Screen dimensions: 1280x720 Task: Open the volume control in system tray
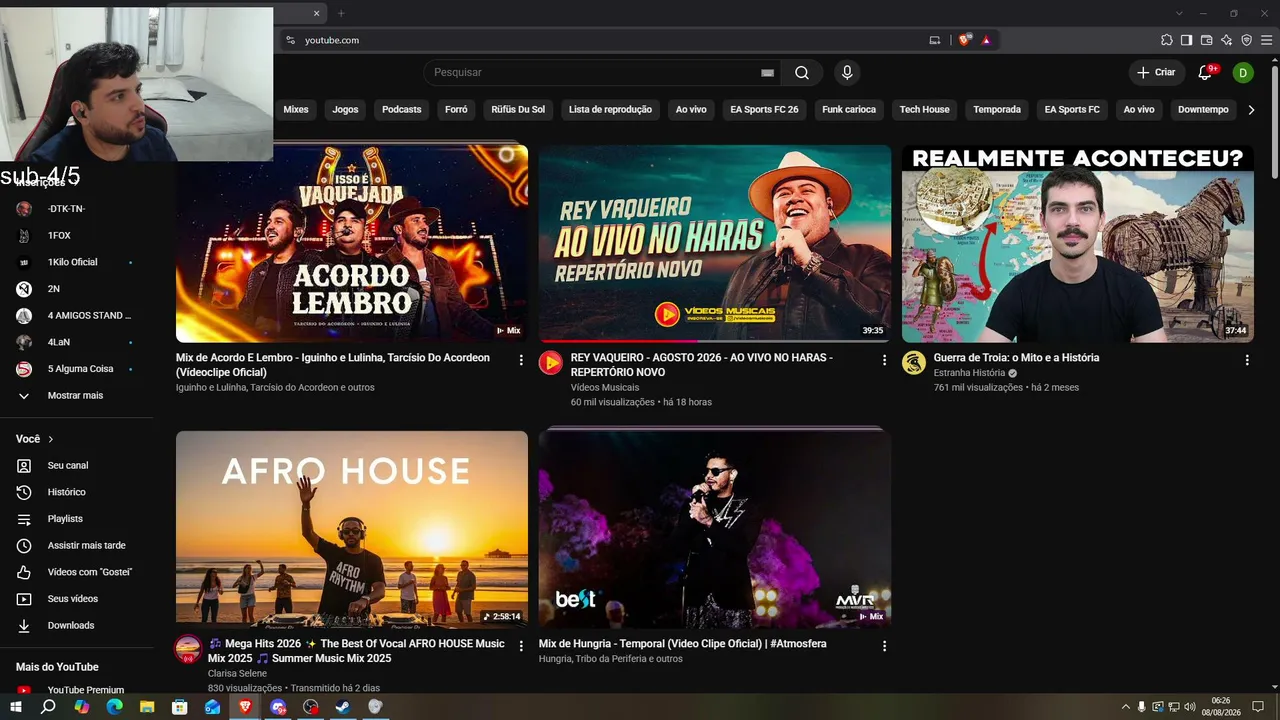tap(1191, 707)
